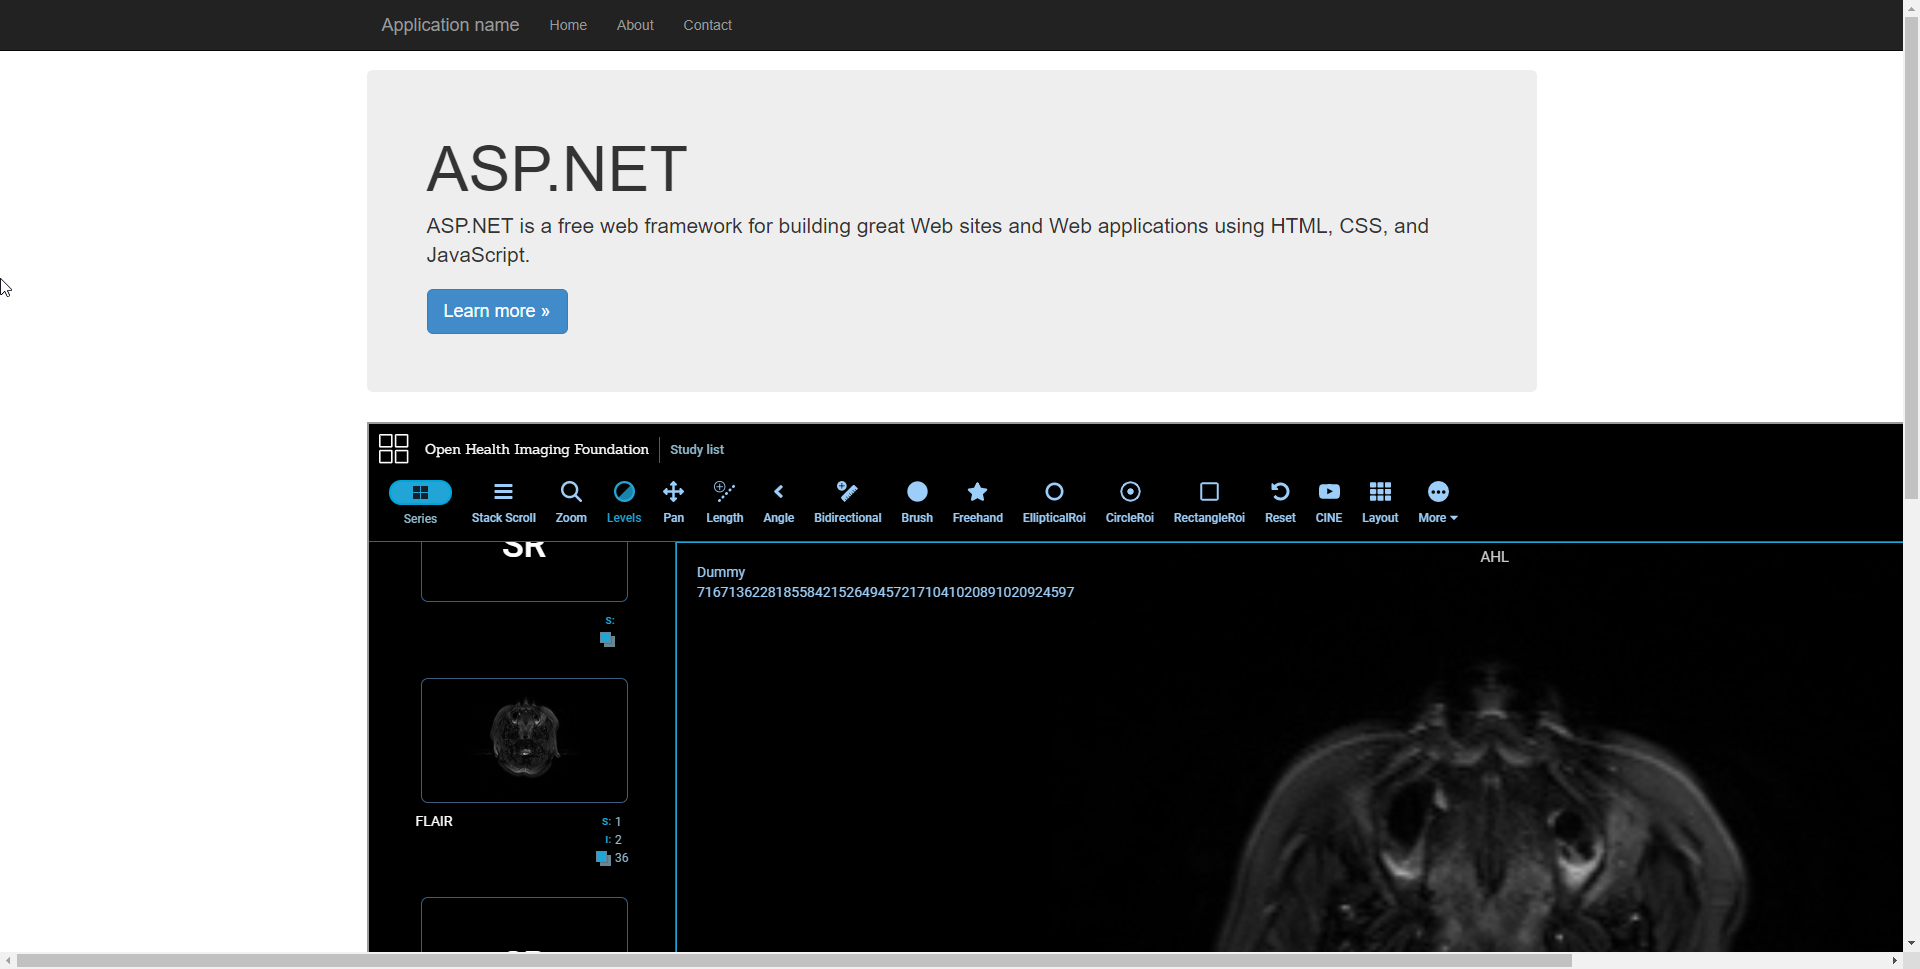The image size is (1920, 969).
Task: Toggle the Series panel
Action: [x=419, y=501]
